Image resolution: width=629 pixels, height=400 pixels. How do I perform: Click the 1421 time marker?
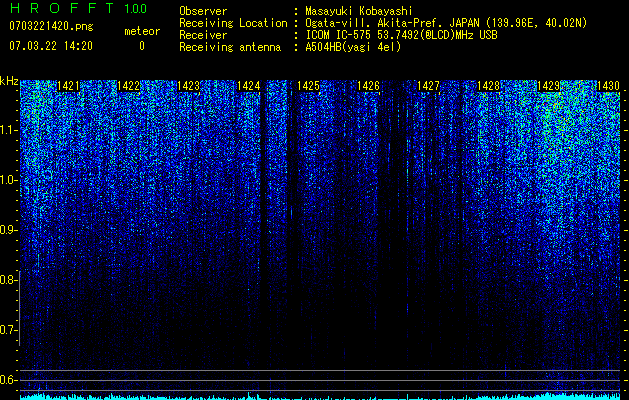coord(68,86)
